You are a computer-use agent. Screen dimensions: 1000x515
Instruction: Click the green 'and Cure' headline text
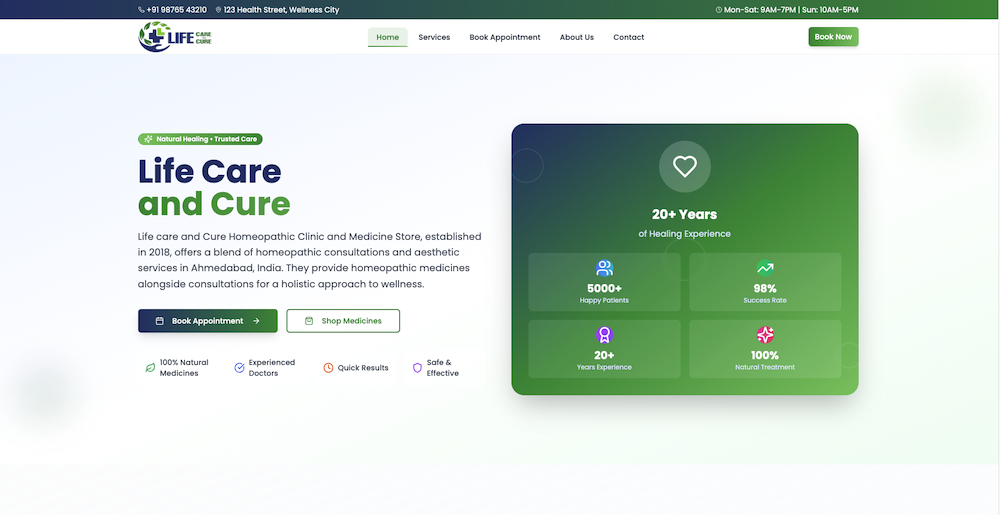click(x=214, y=204)
